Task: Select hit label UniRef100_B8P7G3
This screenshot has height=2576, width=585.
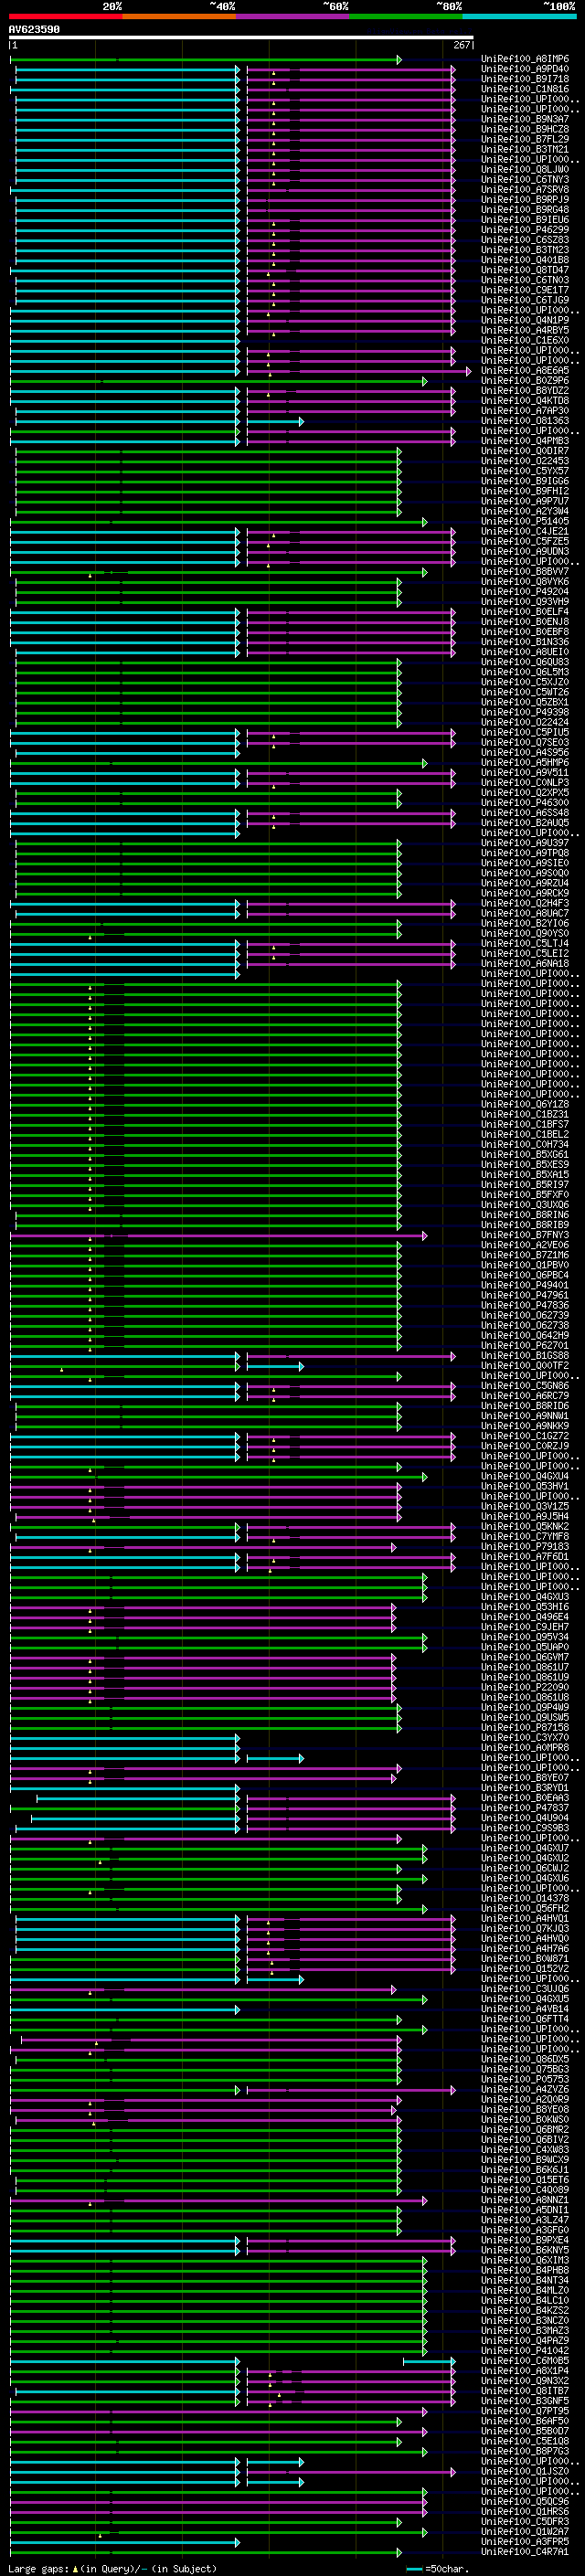Action: pos(525,2451)
